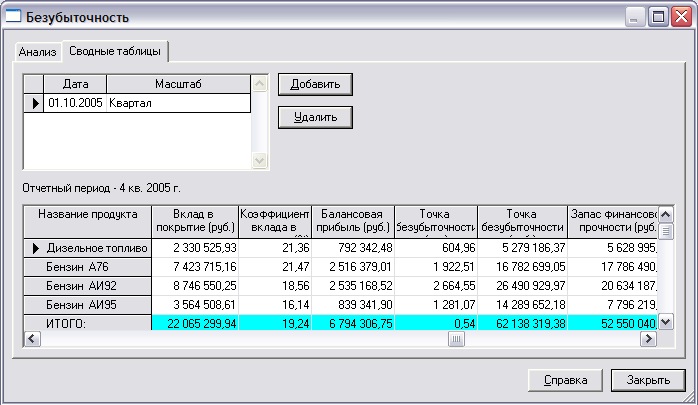This screenshot has height=405, width=698.
Task: Minimize the Безубыточность window
Action: [634, 17]
